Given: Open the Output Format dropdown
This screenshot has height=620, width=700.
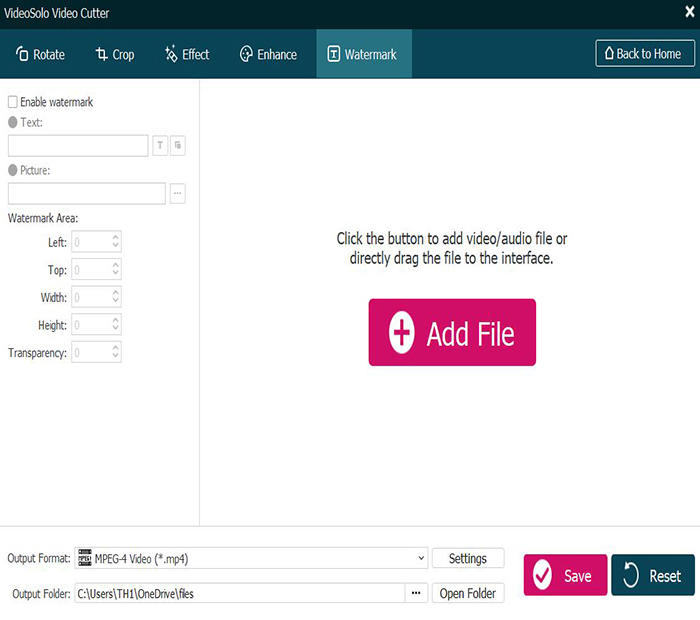Looking at the screenshot, I should point(251,558).
